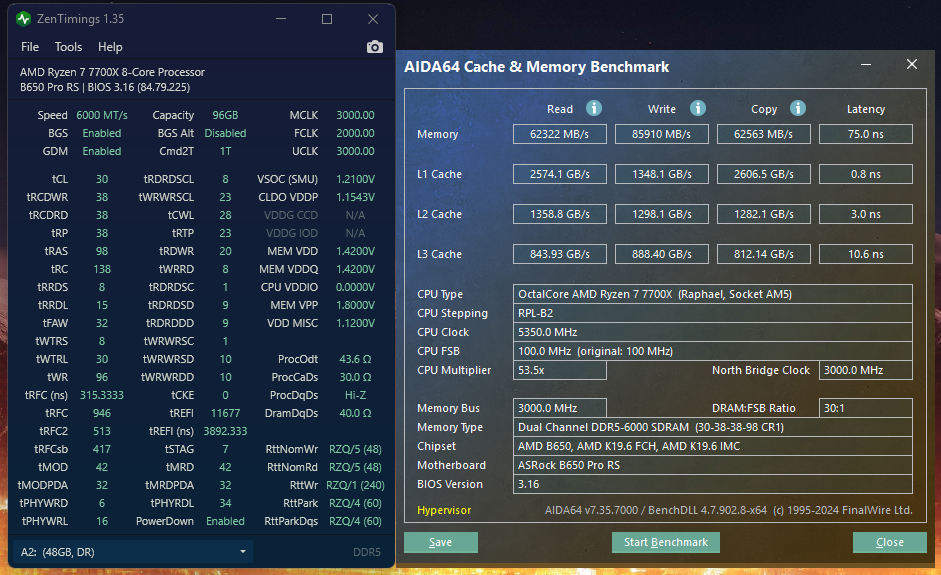941x575 pixels.
Task: Click the L2 Cache Read value 1358.8 GB/s
Action: point(560,214)
